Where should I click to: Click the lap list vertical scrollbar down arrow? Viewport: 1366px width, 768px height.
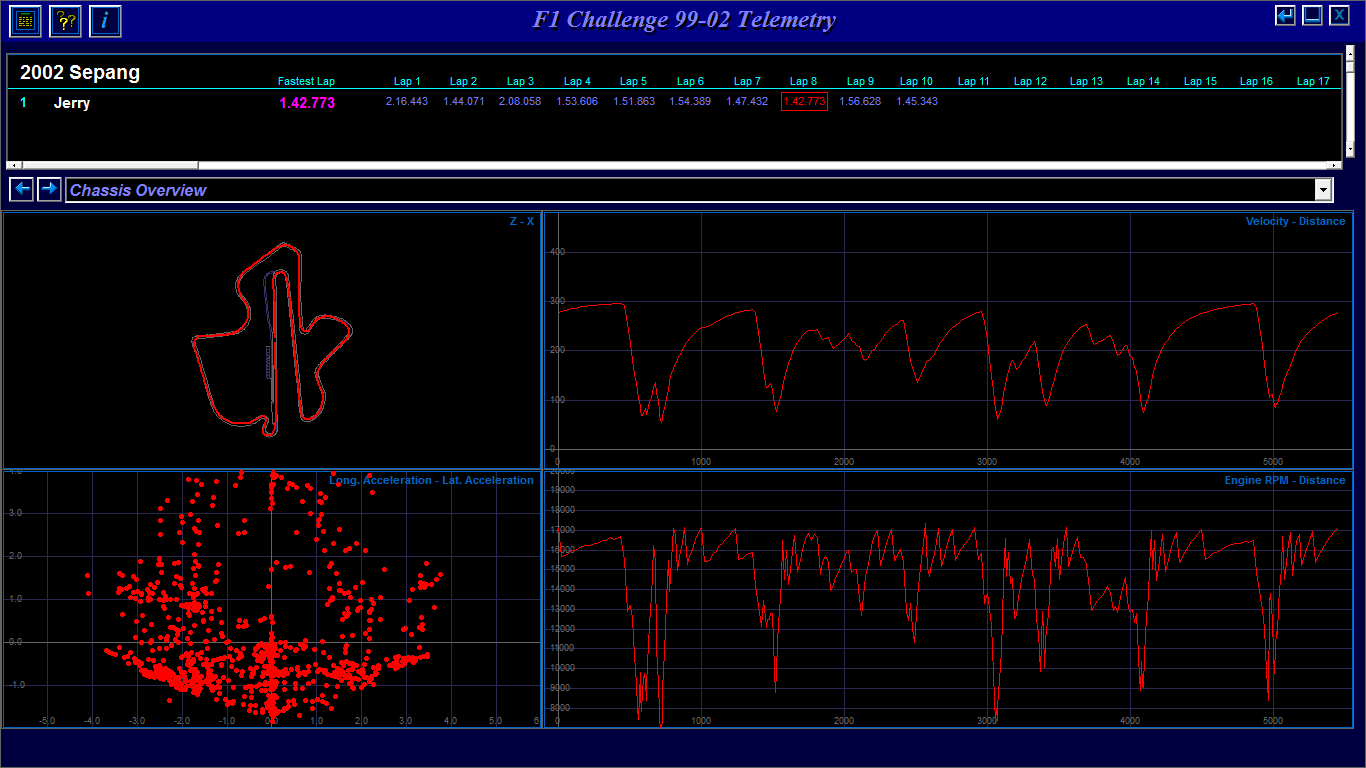coord(1350,150)
